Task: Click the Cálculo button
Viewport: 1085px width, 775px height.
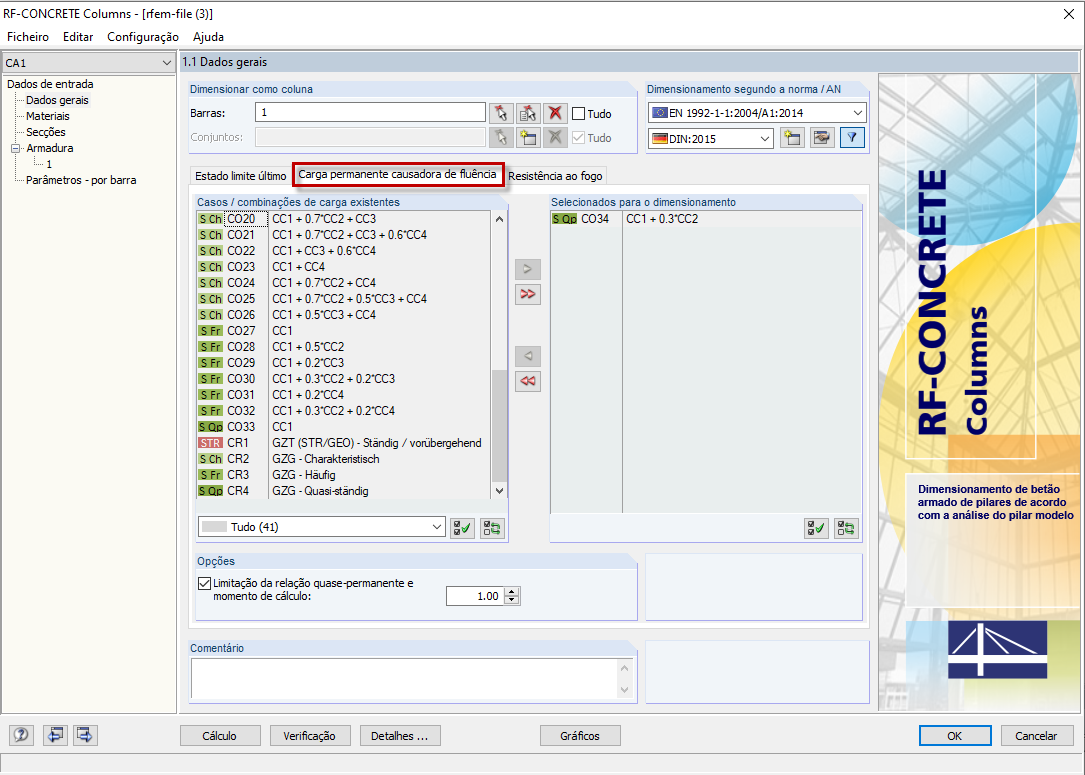Action: pyautogui.click(x=220, y=736)
